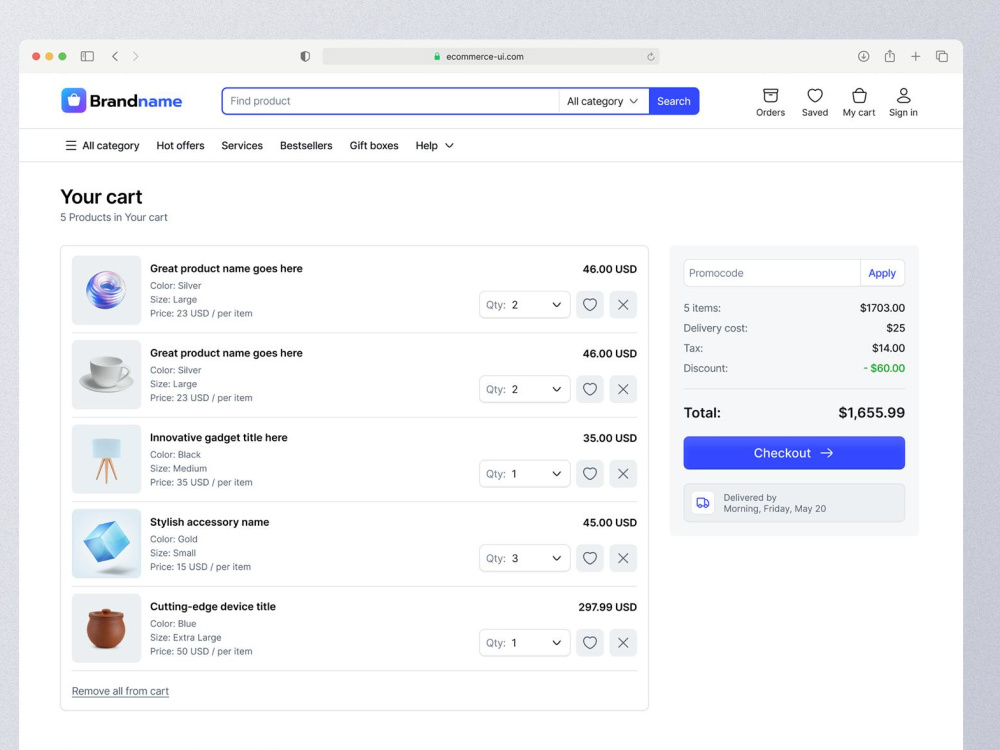Proceed with the Checkout button

click(x=794, y=453)
